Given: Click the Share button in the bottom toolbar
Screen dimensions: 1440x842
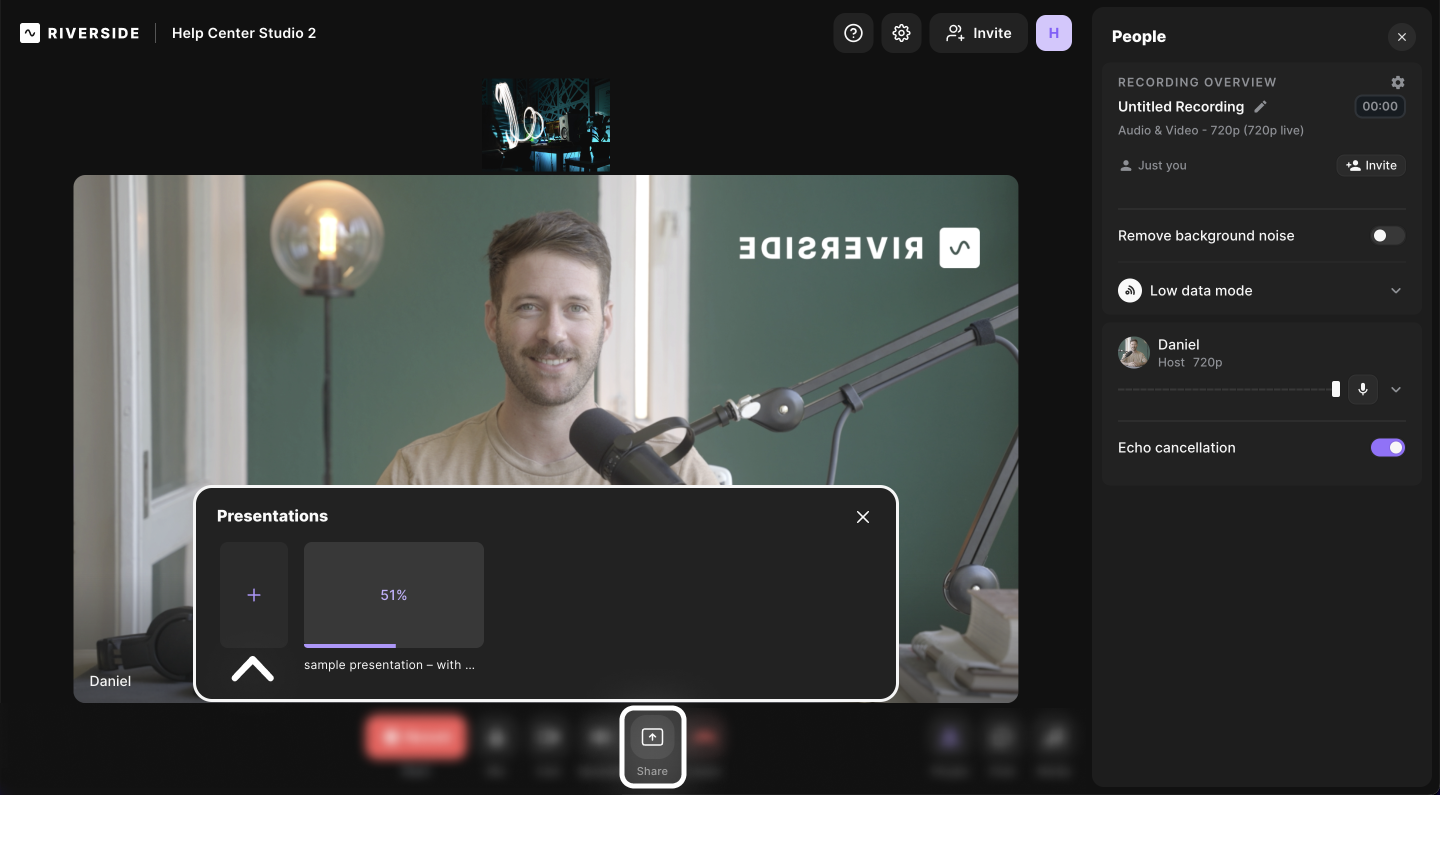Looking at the screenshot, I should coord(652,746).
